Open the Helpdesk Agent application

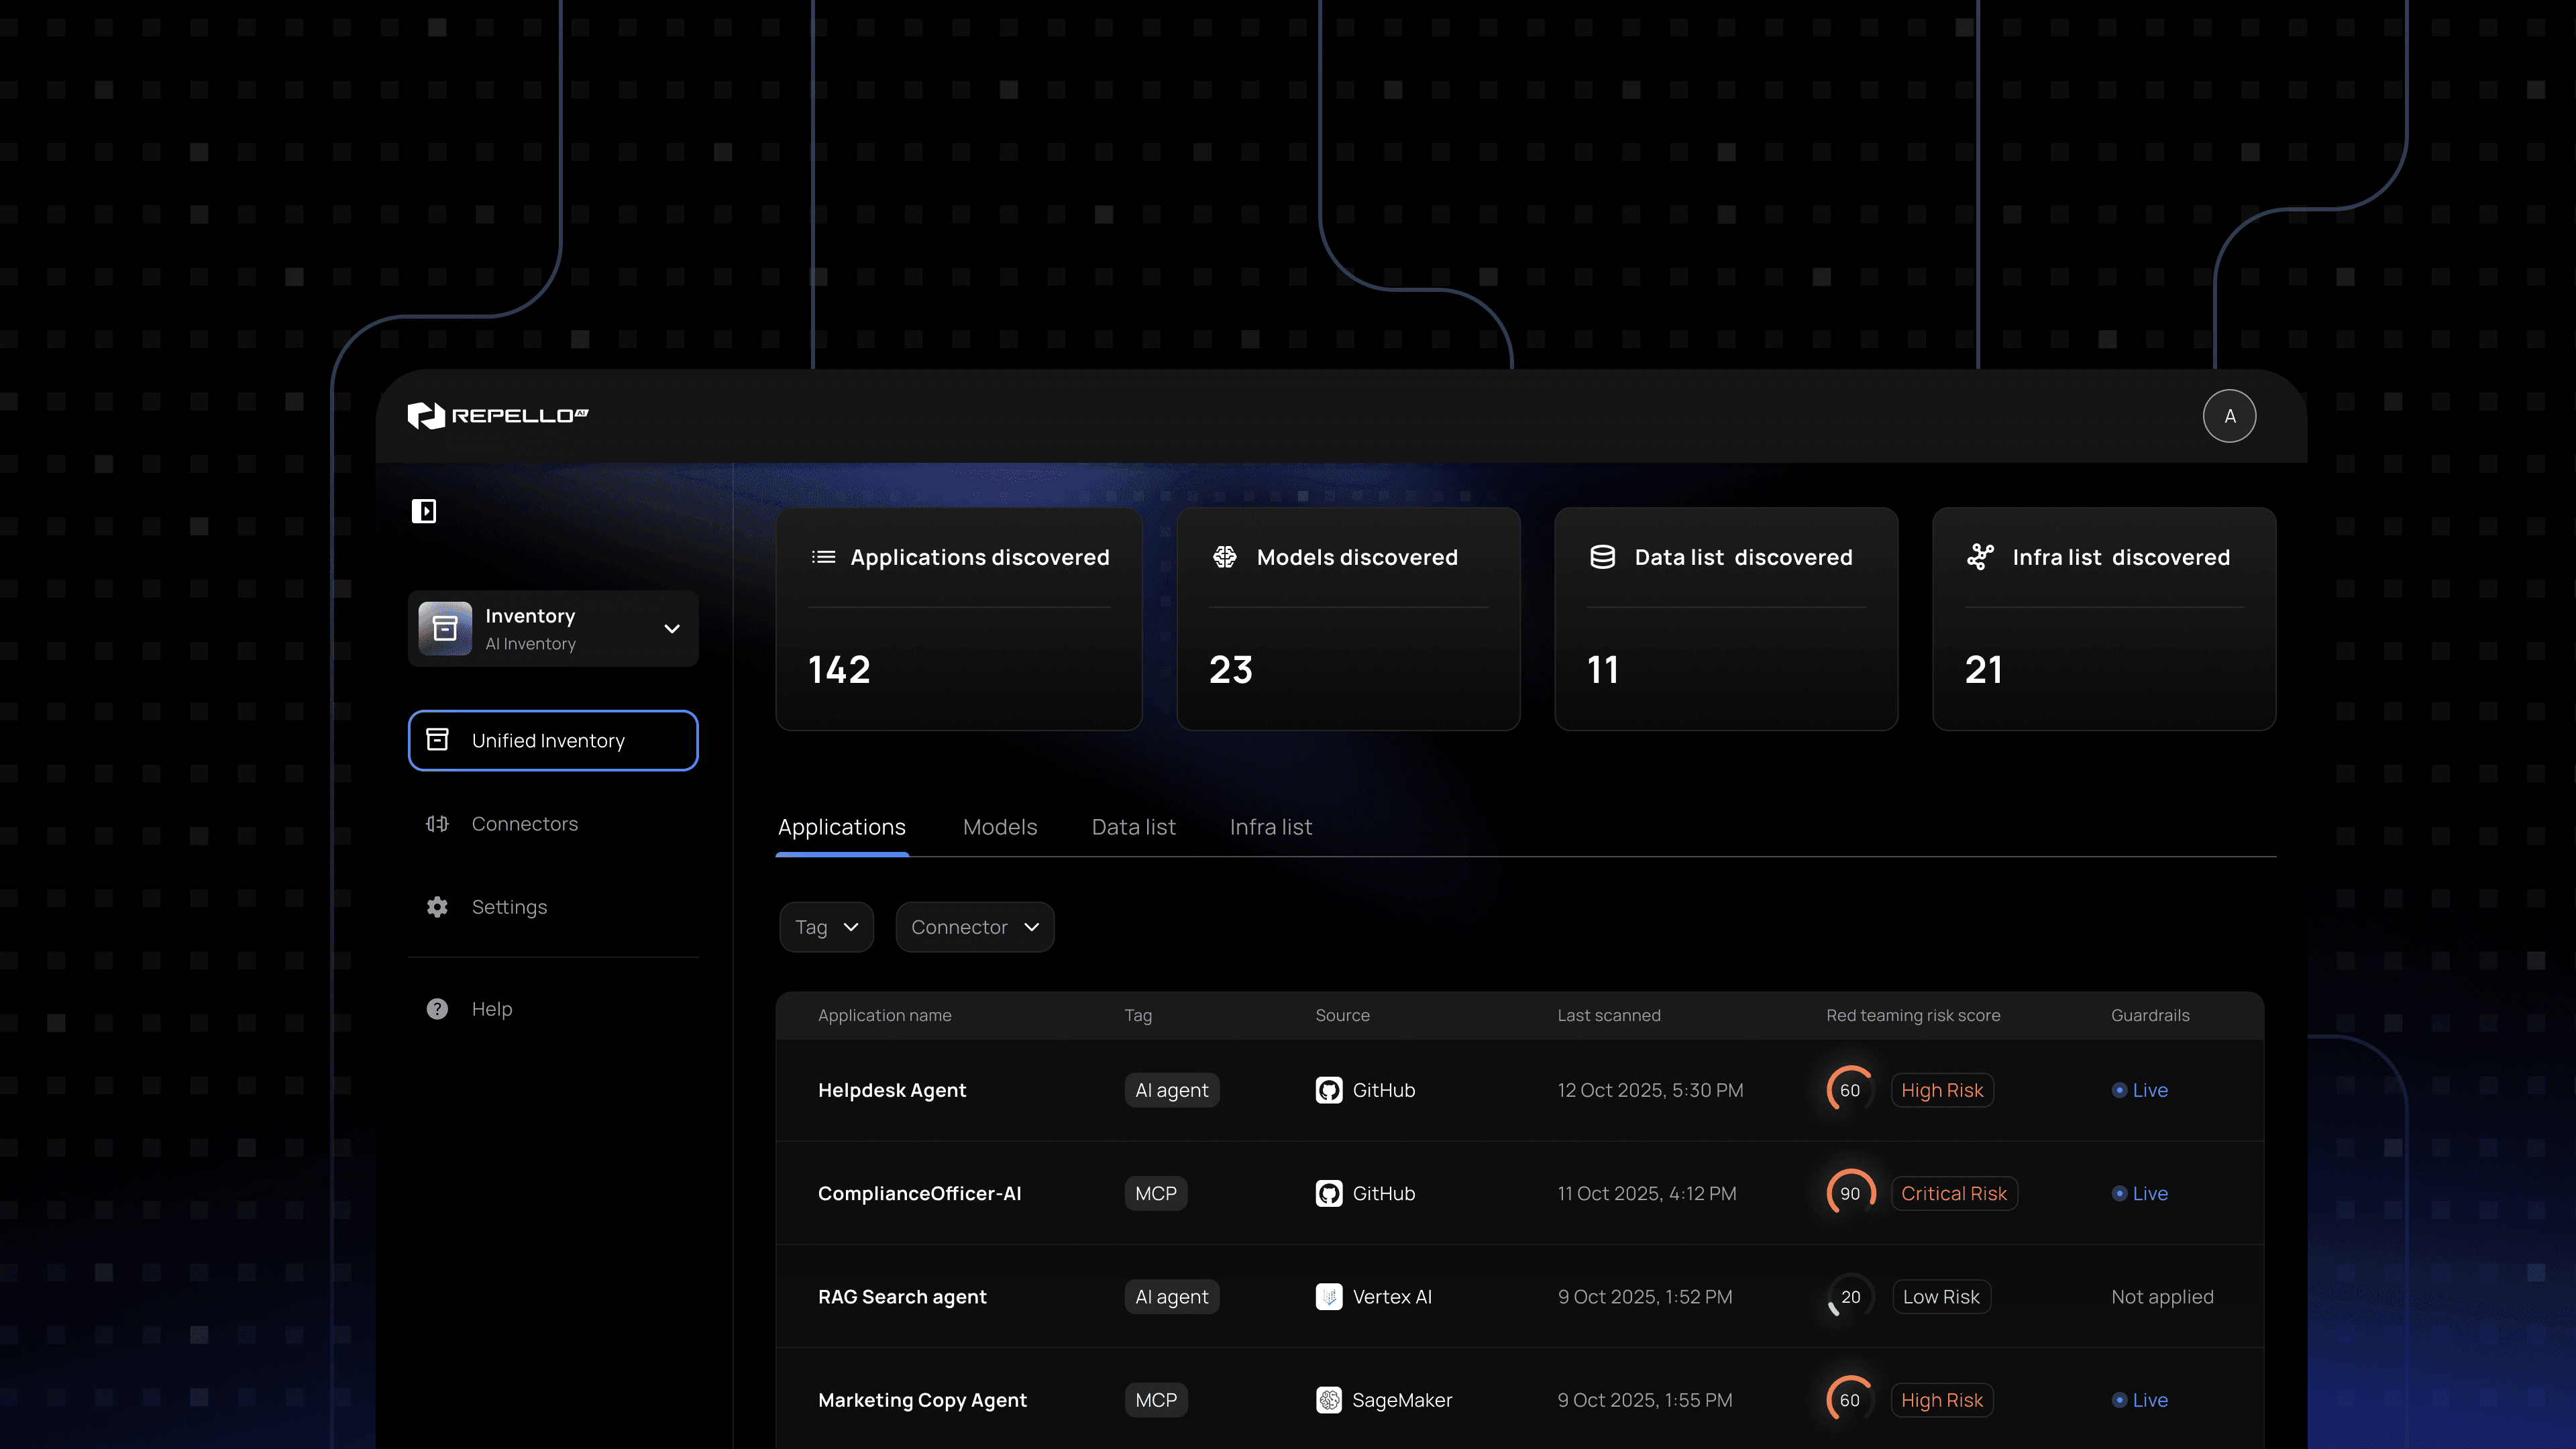pyautogui.click(x=892, y=1090)
